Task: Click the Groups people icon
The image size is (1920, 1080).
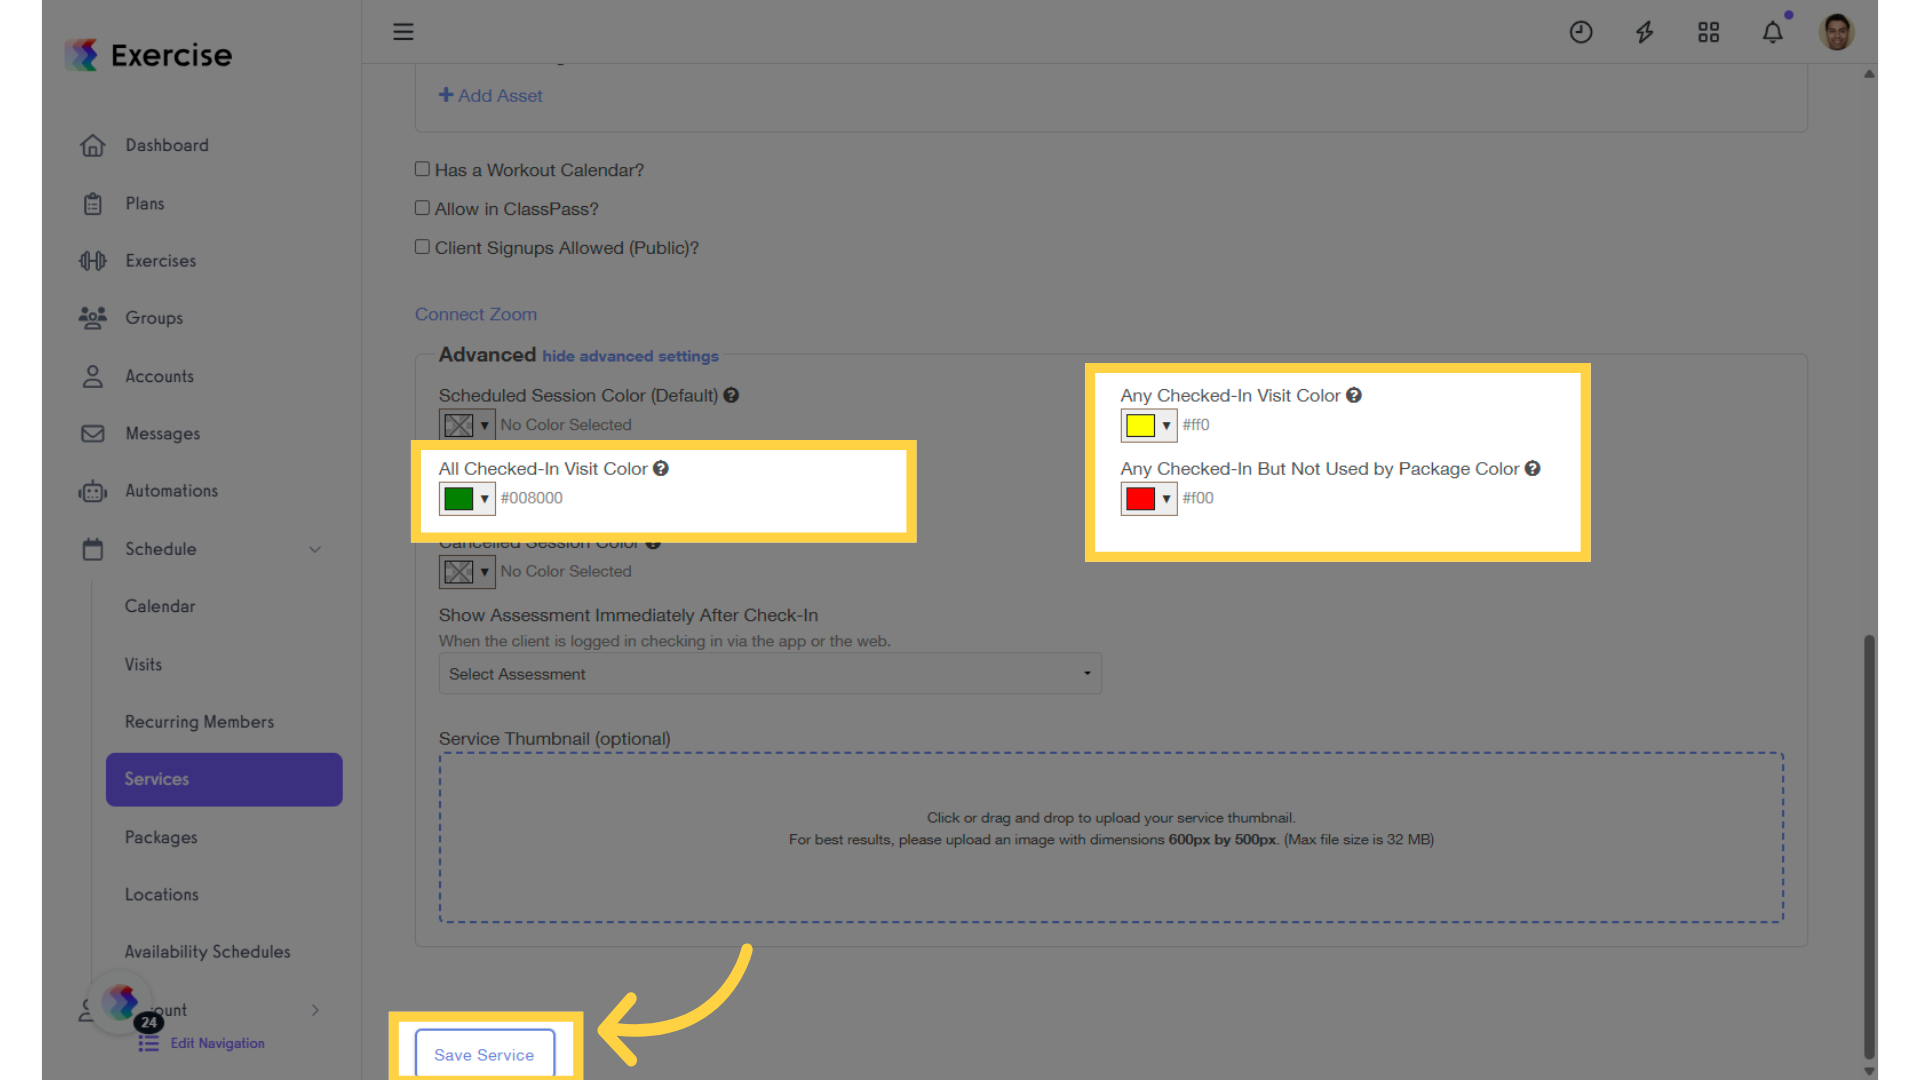Action: (93, 318)
